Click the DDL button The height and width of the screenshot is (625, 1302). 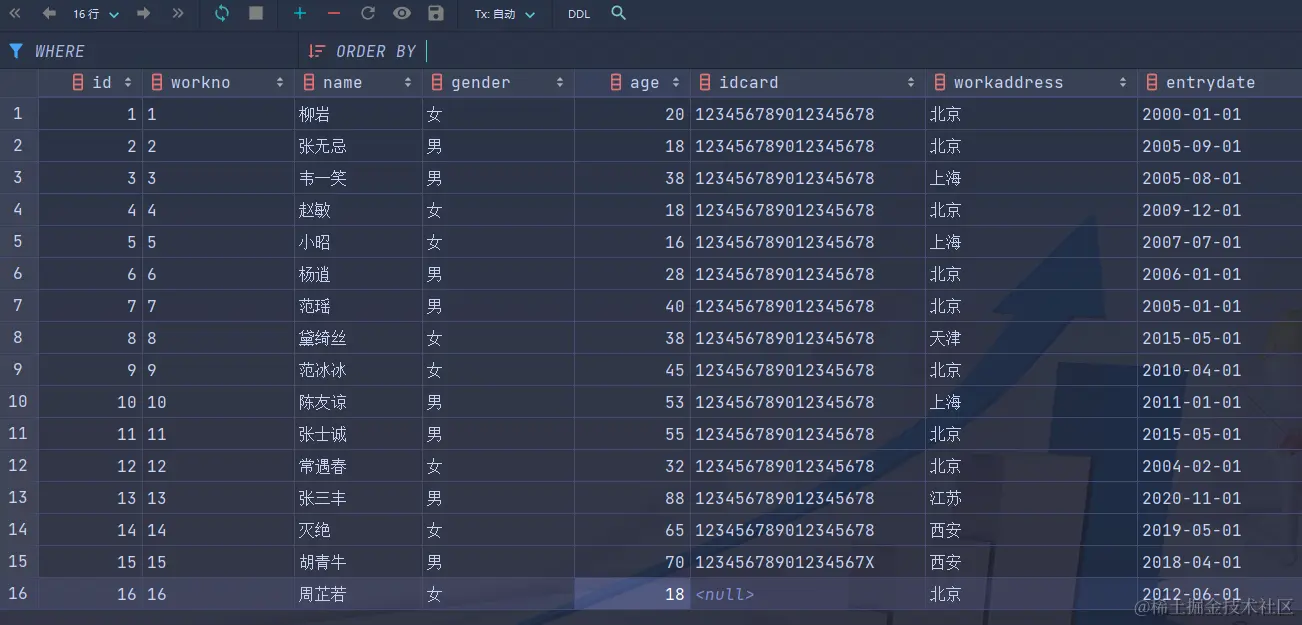[x=579, y=14]
